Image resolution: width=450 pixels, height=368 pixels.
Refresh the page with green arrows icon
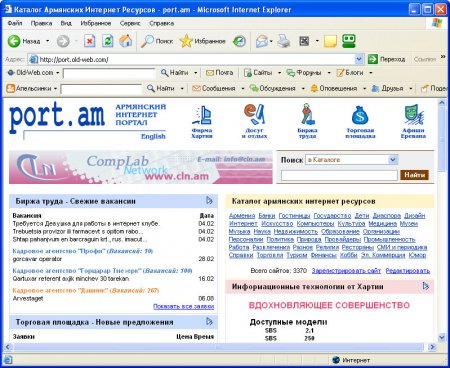(108, 41)
